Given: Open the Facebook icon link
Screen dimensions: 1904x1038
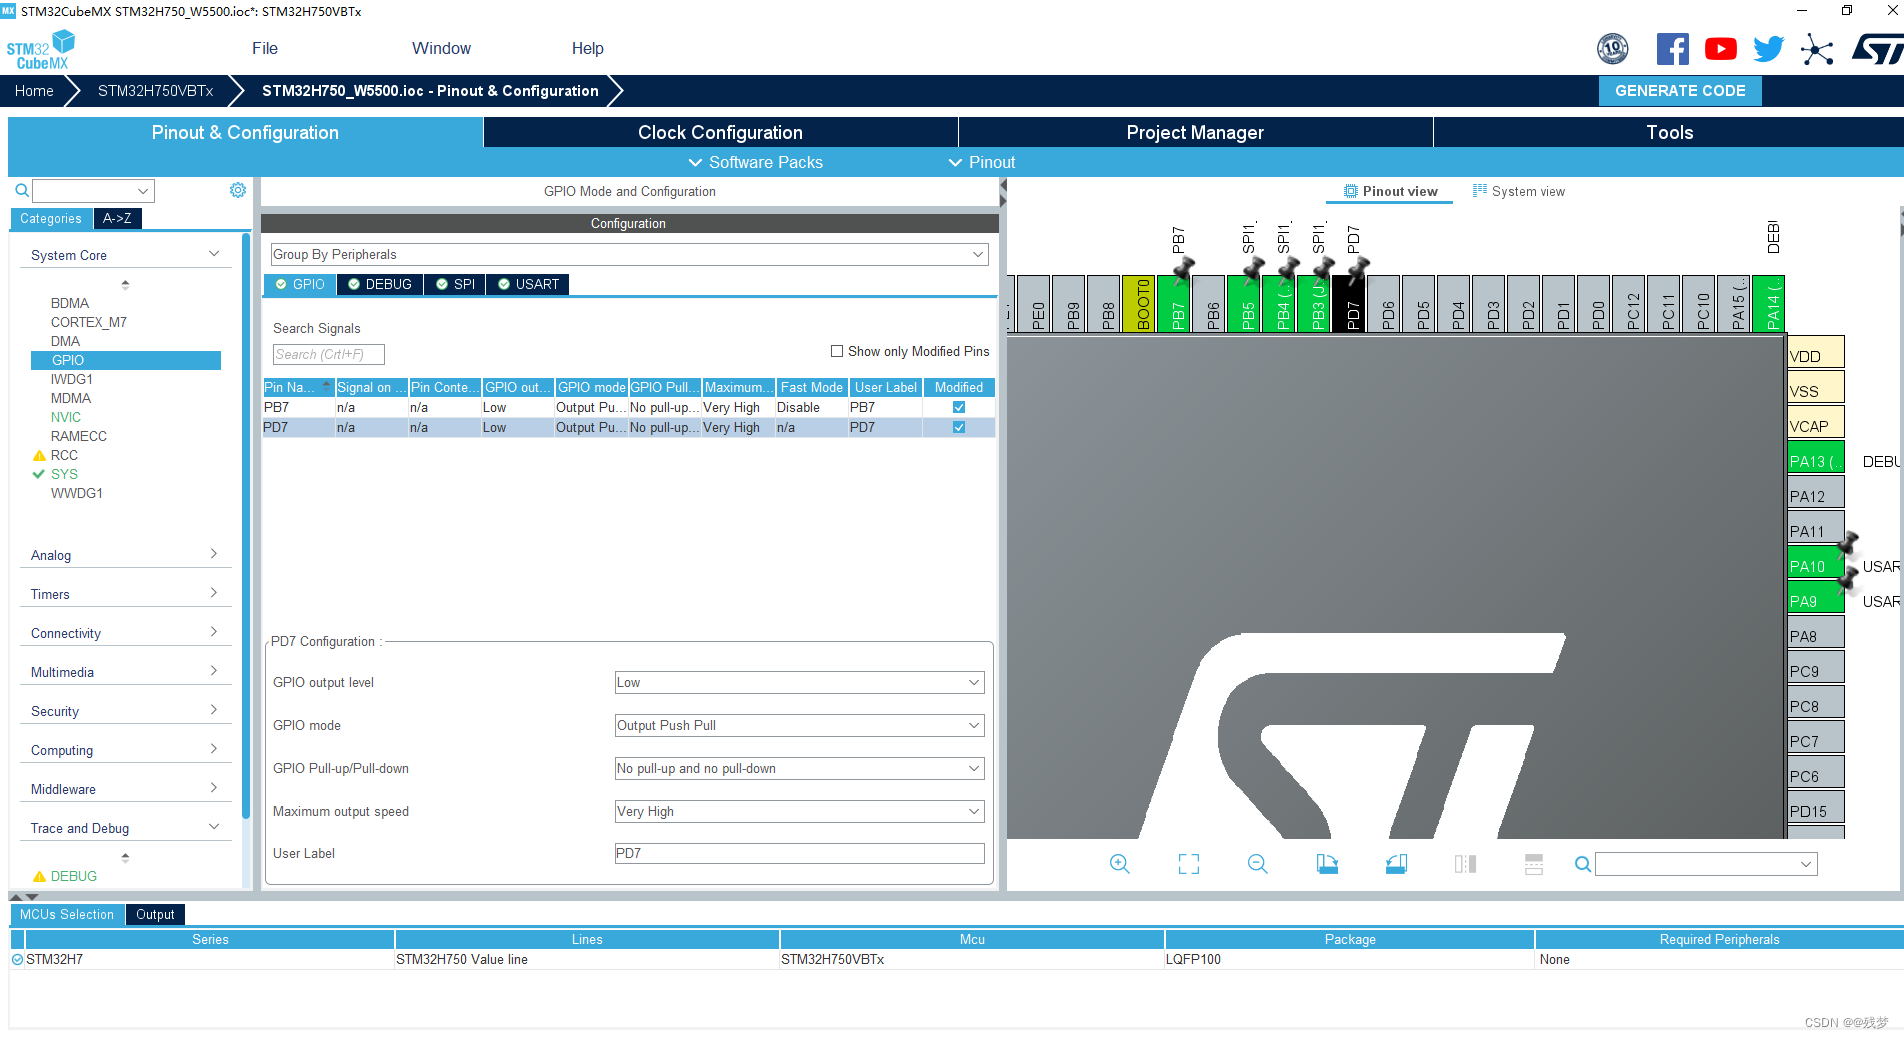Looking at the screenshot, I should pyautogui.click(x=1672, y=49).
